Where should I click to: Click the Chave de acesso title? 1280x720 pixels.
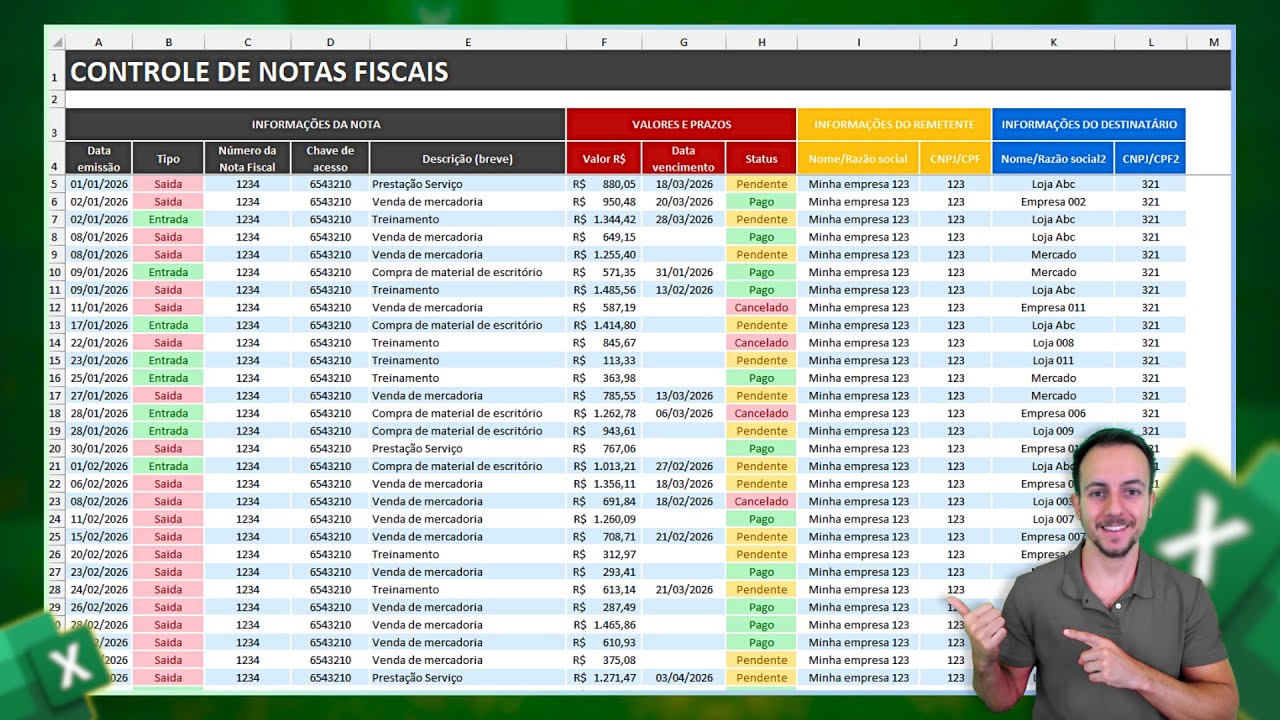click(330, 159)
